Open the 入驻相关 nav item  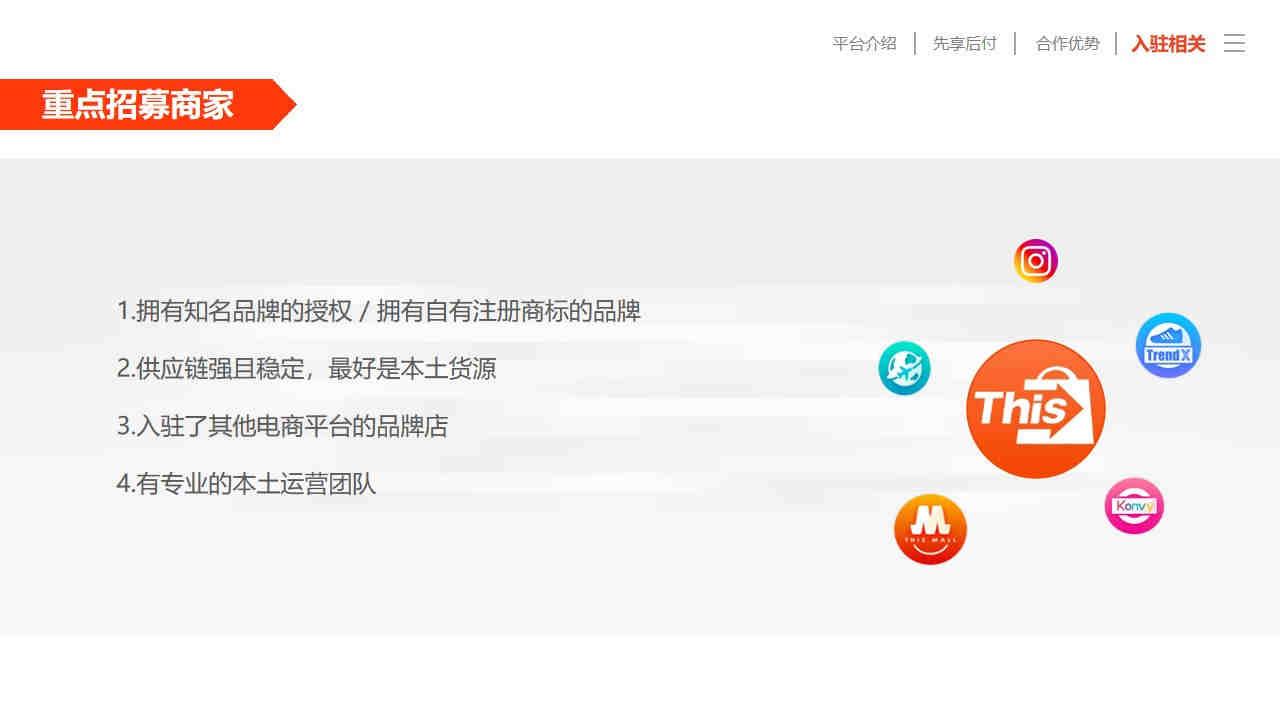1169,44
